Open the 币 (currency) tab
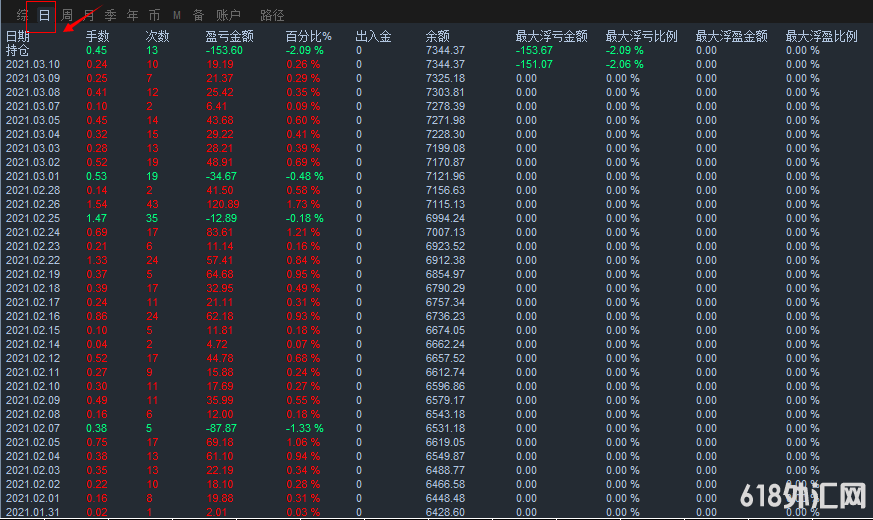This screenshot has height=520, width=873. click(x=154, y=15)
